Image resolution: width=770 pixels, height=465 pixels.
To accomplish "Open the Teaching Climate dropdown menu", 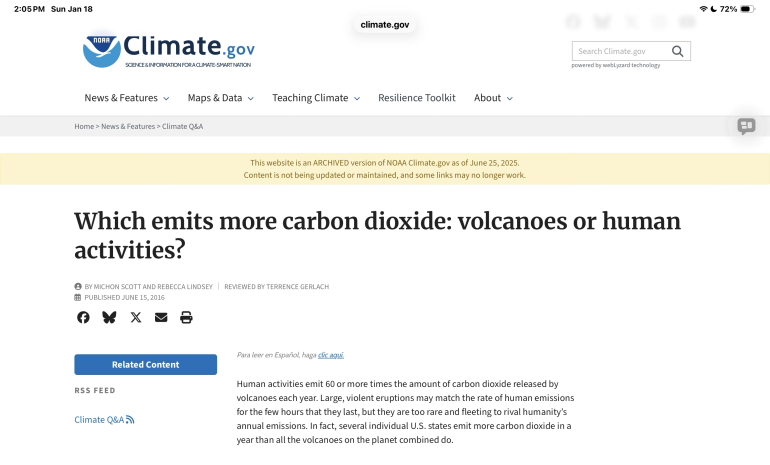I will [x=316, y=98].
